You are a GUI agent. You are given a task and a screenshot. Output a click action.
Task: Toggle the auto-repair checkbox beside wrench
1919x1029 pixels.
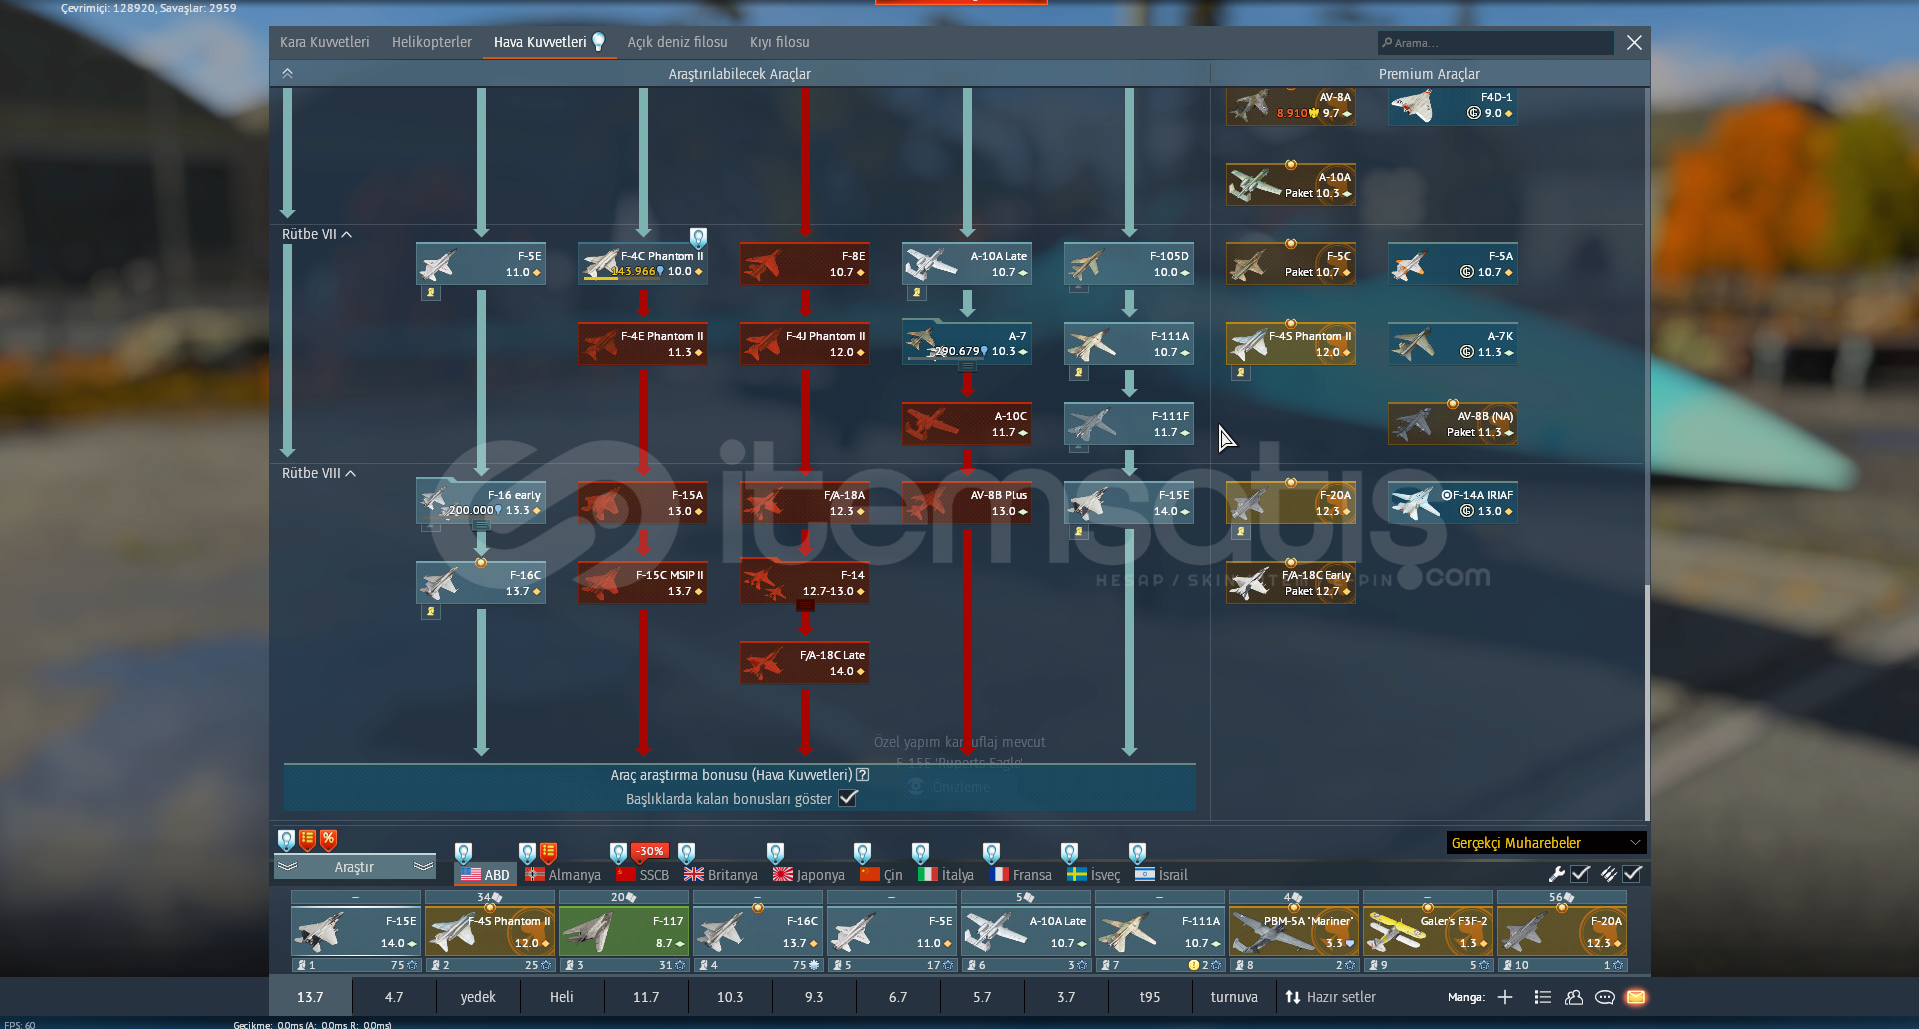[x=1580, y=873]
